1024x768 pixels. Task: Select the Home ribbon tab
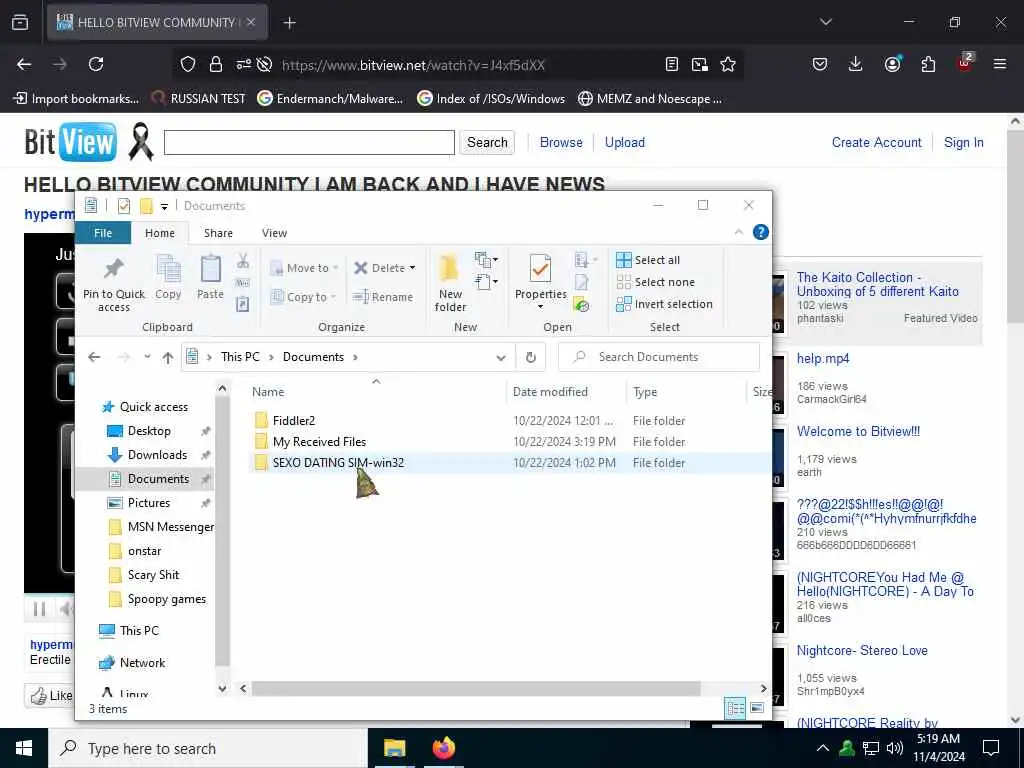point(160,233)
